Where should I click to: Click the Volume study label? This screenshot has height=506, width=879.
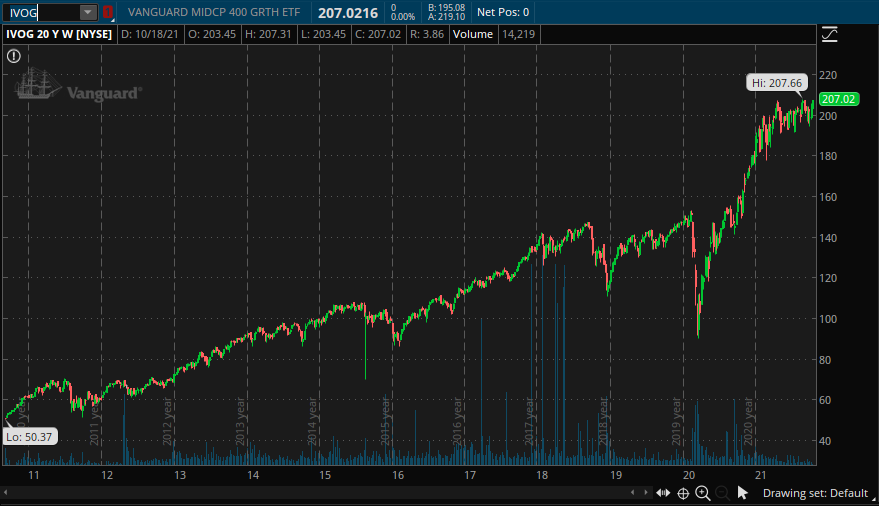pos(473,34)
